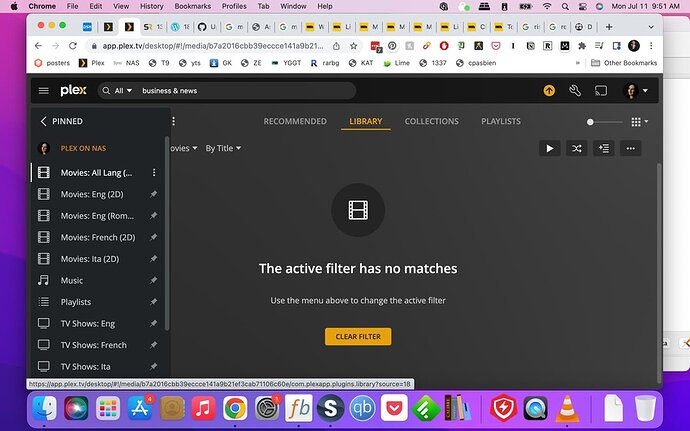Open the Music app from the Dock
The height and width of the screenshot is (431, 690).
pyautogui.click(x=203, y=408)
